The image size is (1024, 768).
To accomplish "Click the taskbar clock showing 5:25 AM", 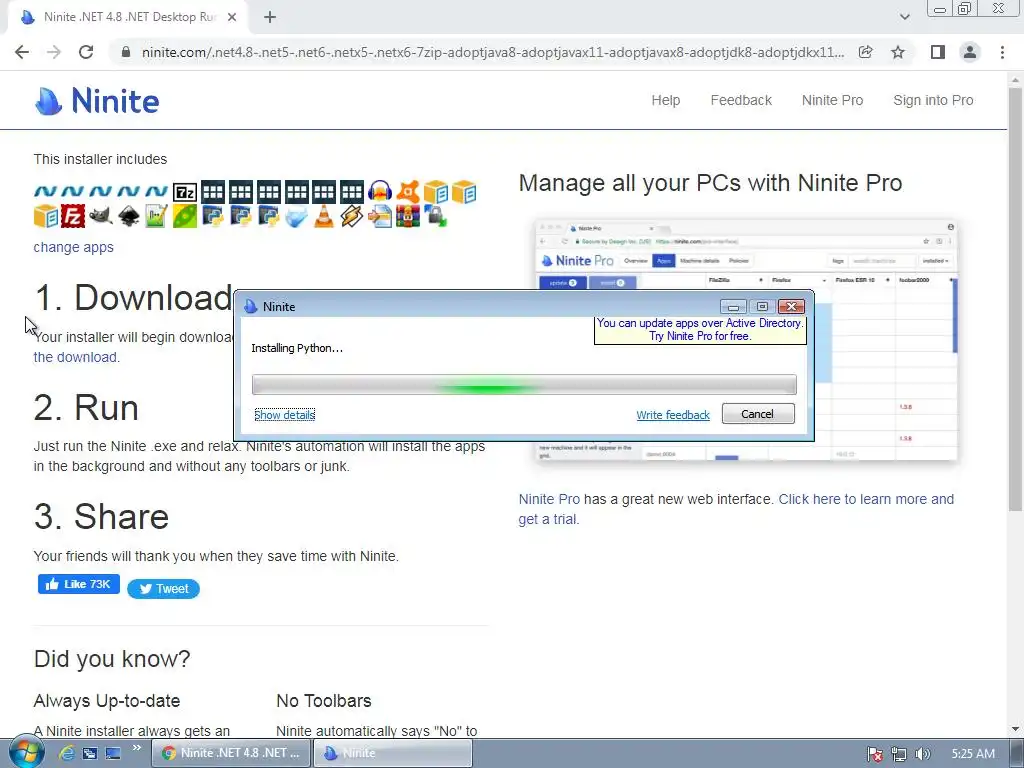I will click(973, 754).
